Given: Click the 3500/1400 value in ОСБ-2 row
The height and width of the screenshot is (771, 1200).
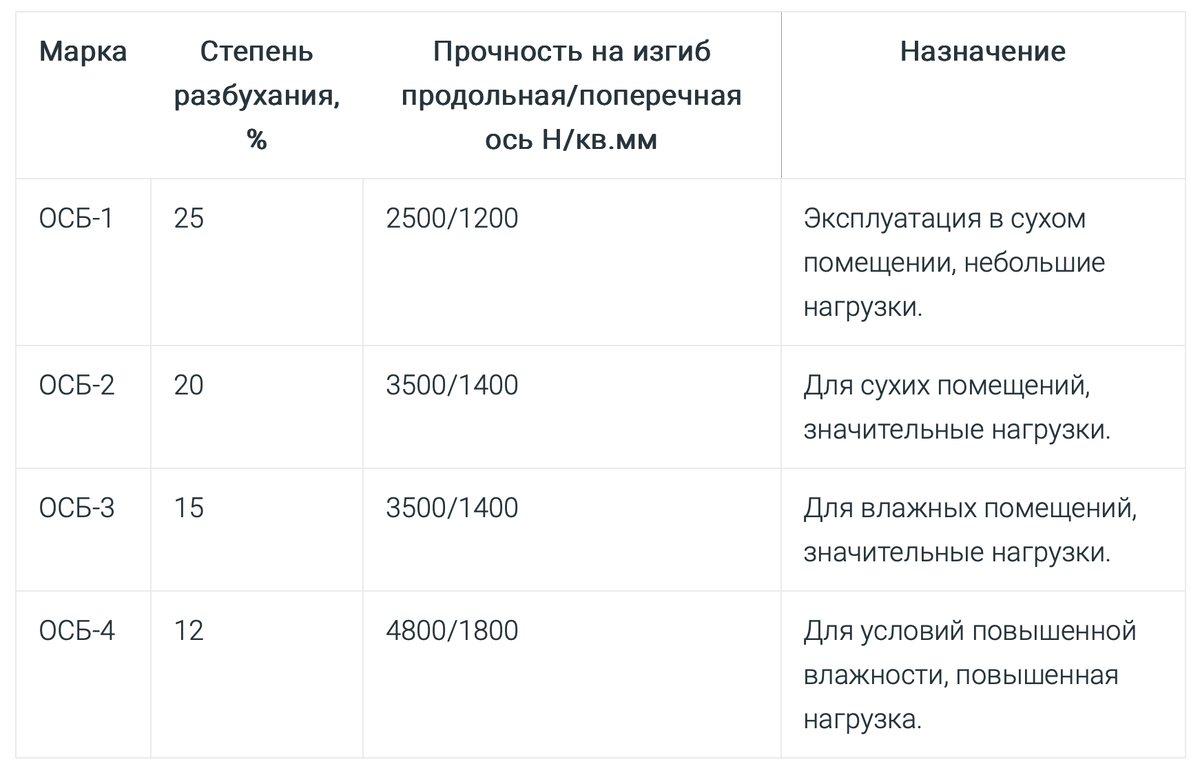Looking at the screenshot, I should tap(452, 384).
